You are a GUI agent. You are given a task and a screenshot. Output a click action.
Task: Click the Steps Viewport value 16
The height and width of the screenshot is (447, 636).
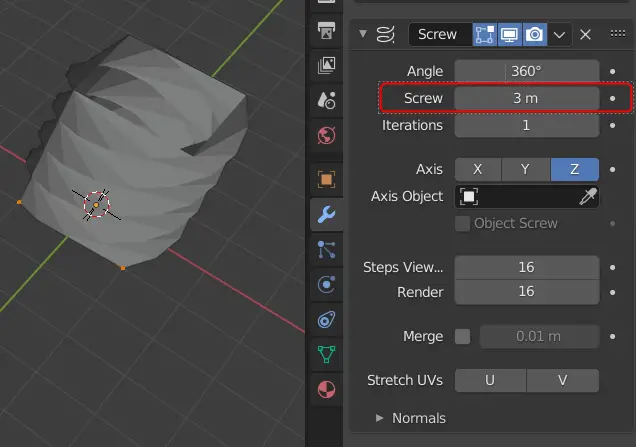527,267
